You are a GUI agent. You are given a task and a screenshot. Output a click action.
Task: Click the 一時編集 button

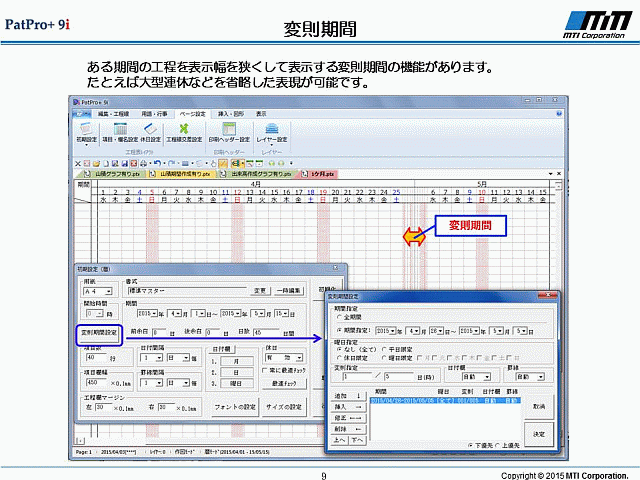coord(289,291)
